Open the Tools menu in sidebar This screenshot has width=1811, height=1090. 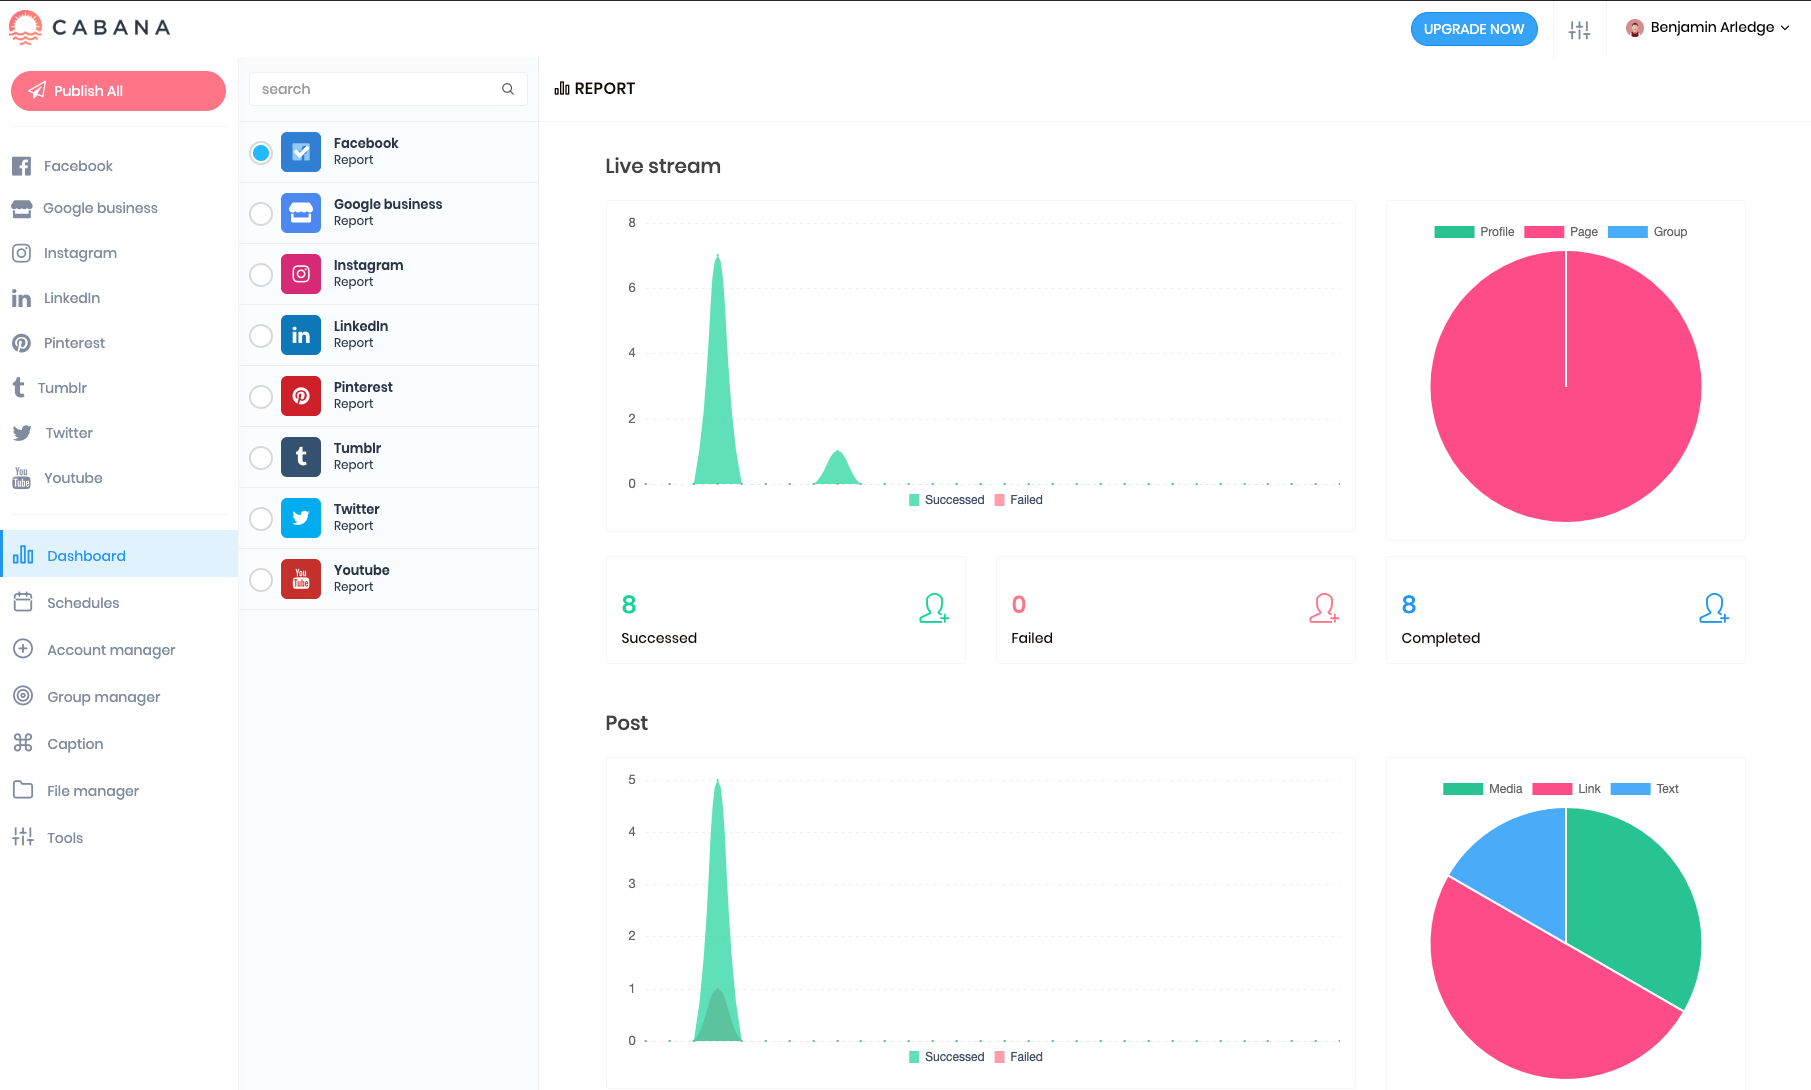(64, 838)
